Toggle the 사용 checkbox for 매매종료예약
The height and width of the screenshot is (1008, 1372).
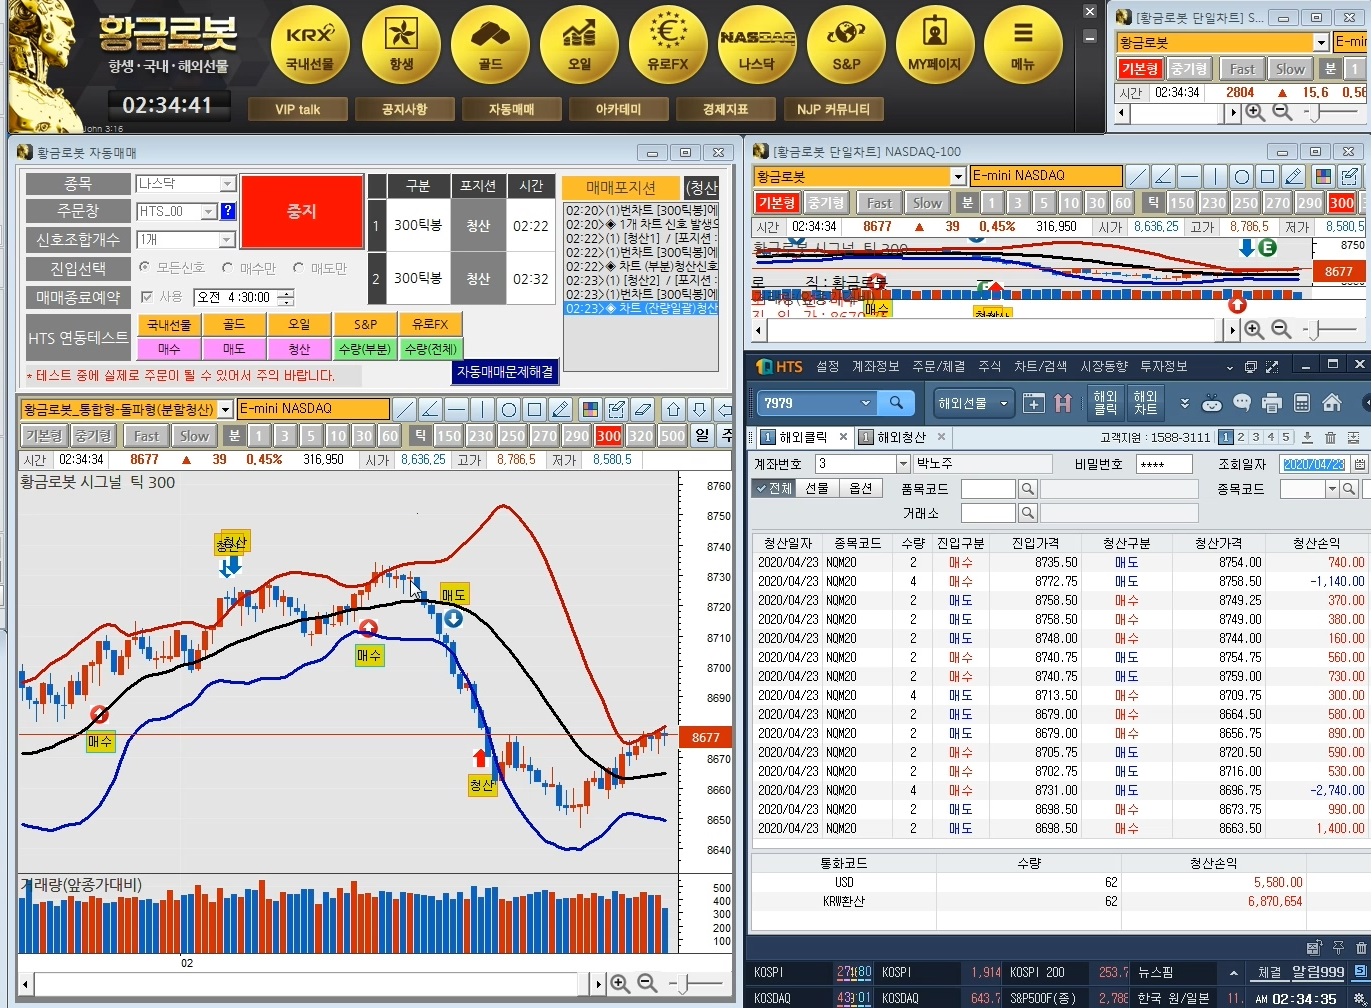pyautogui.click(x=147, y=297)
